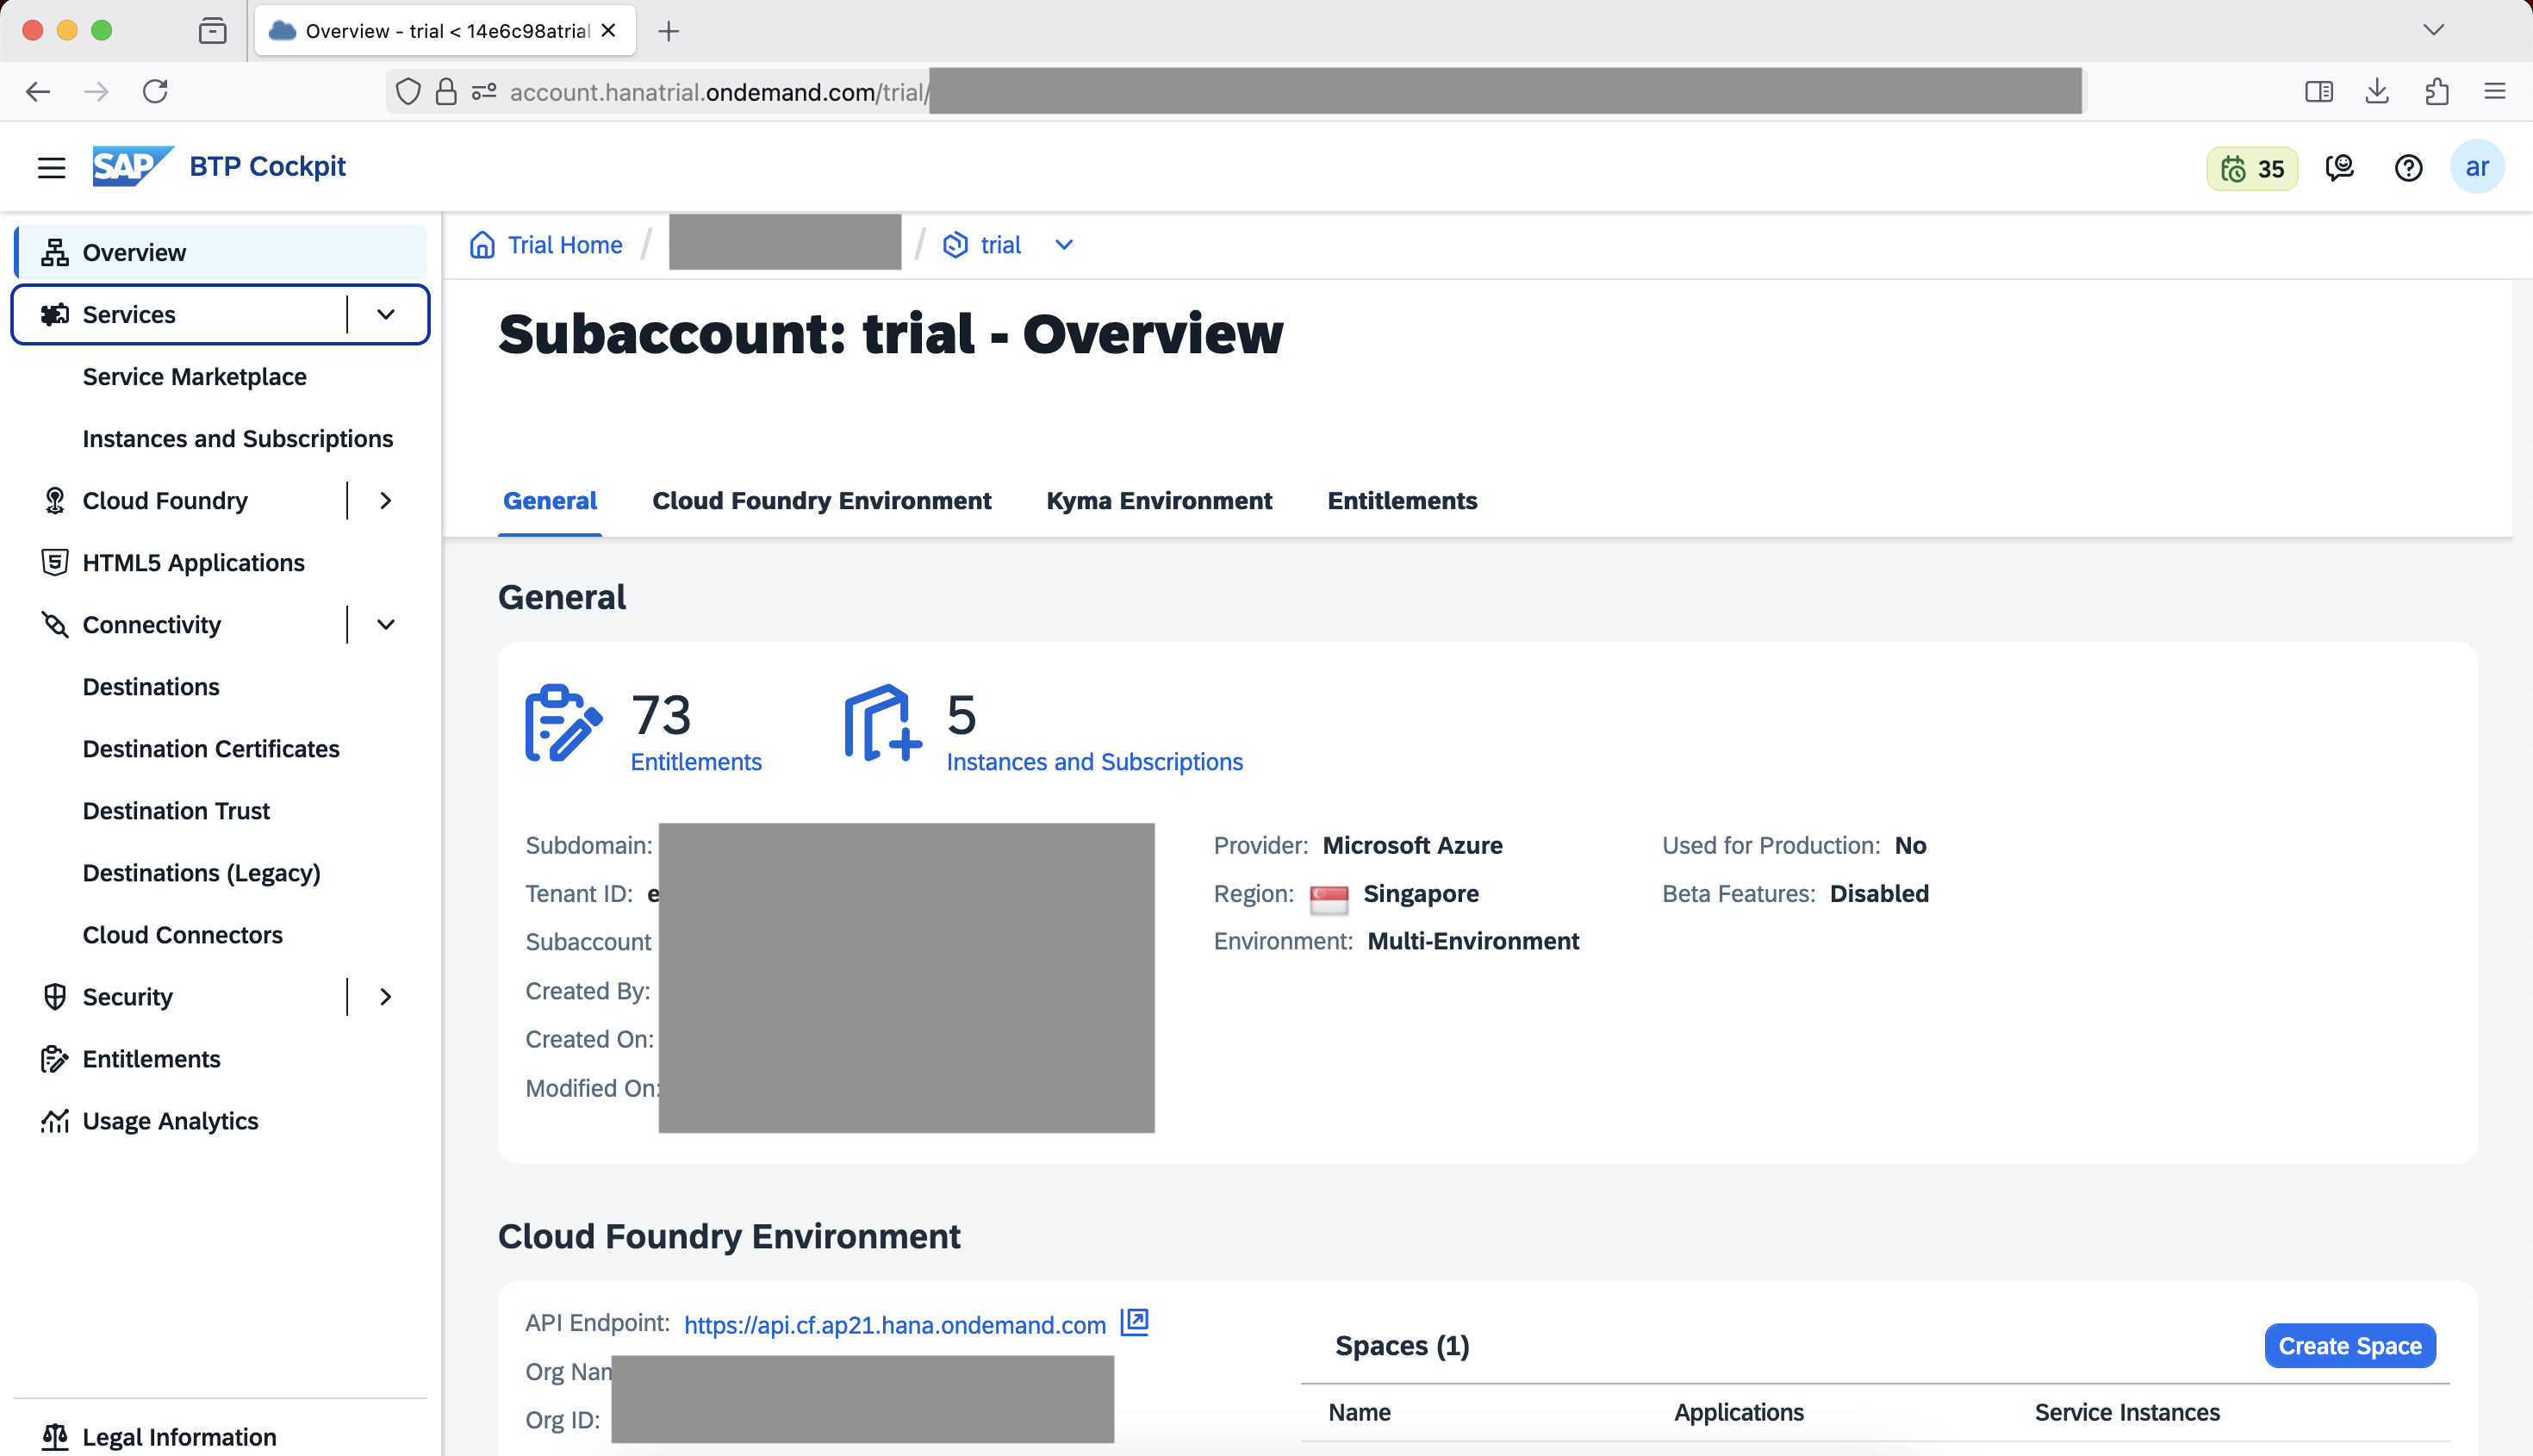Open the Cloud Foundry API endpoint link
The width and height of the screenshot is (2533, 1456).
895,1325
